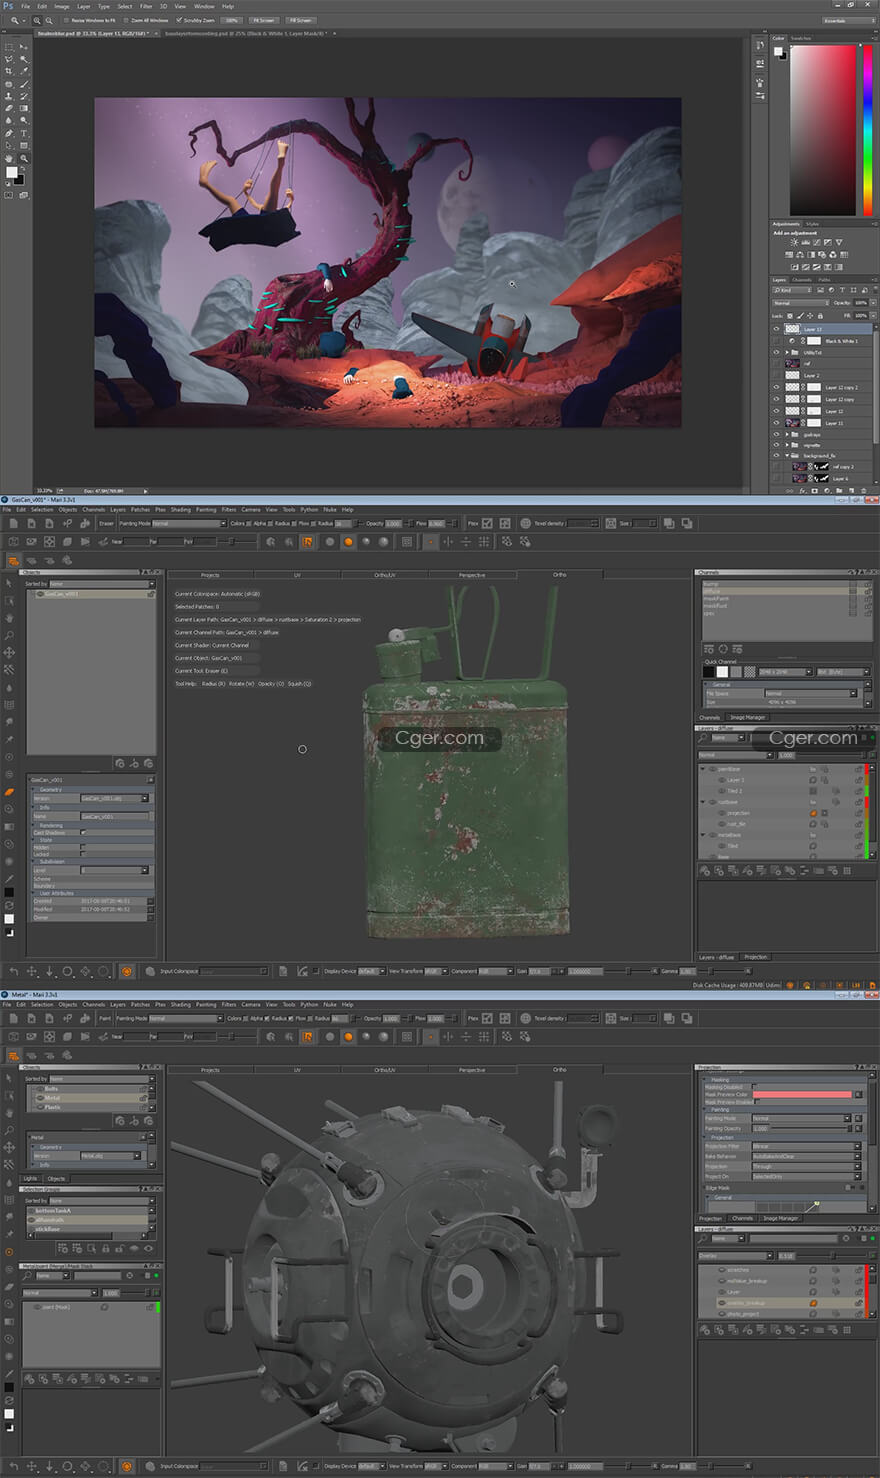Switch to the Swatches tab in Photoshop

(801, 38)
